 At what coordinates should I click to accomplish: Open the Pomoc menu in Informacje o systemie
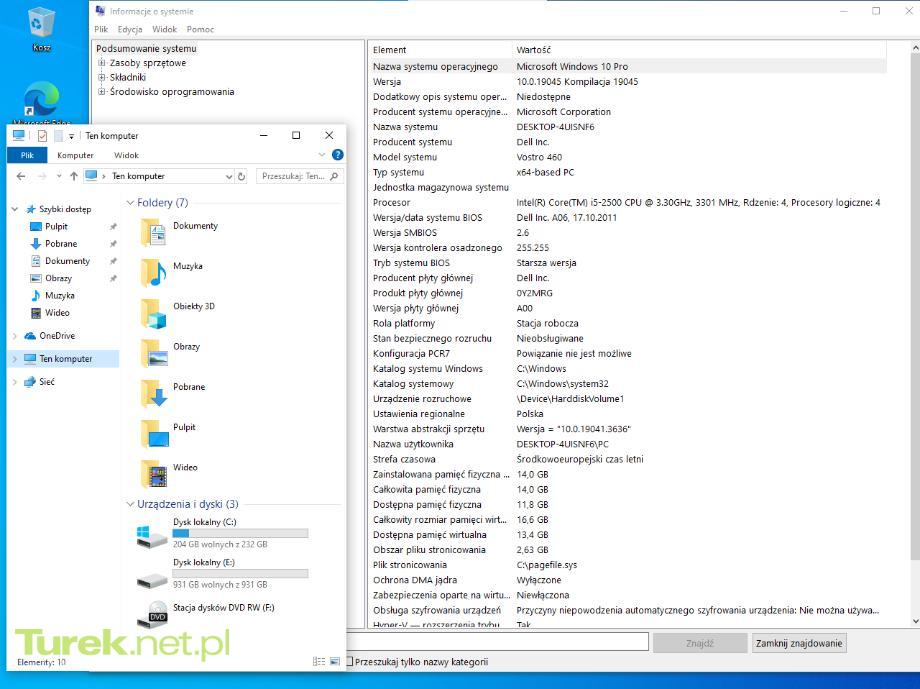200,29
